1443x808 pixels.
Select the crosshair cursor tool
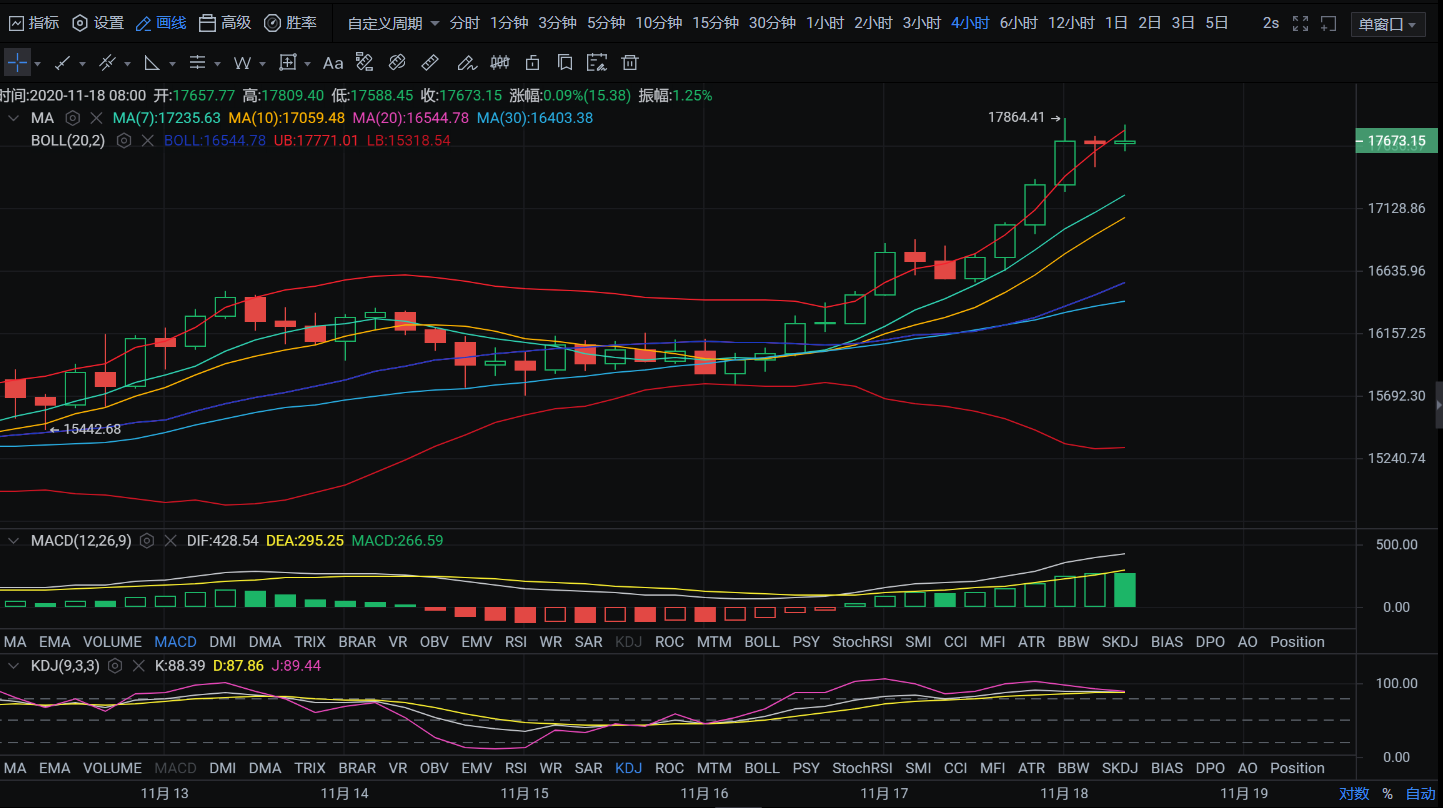[x=18, y=63]
